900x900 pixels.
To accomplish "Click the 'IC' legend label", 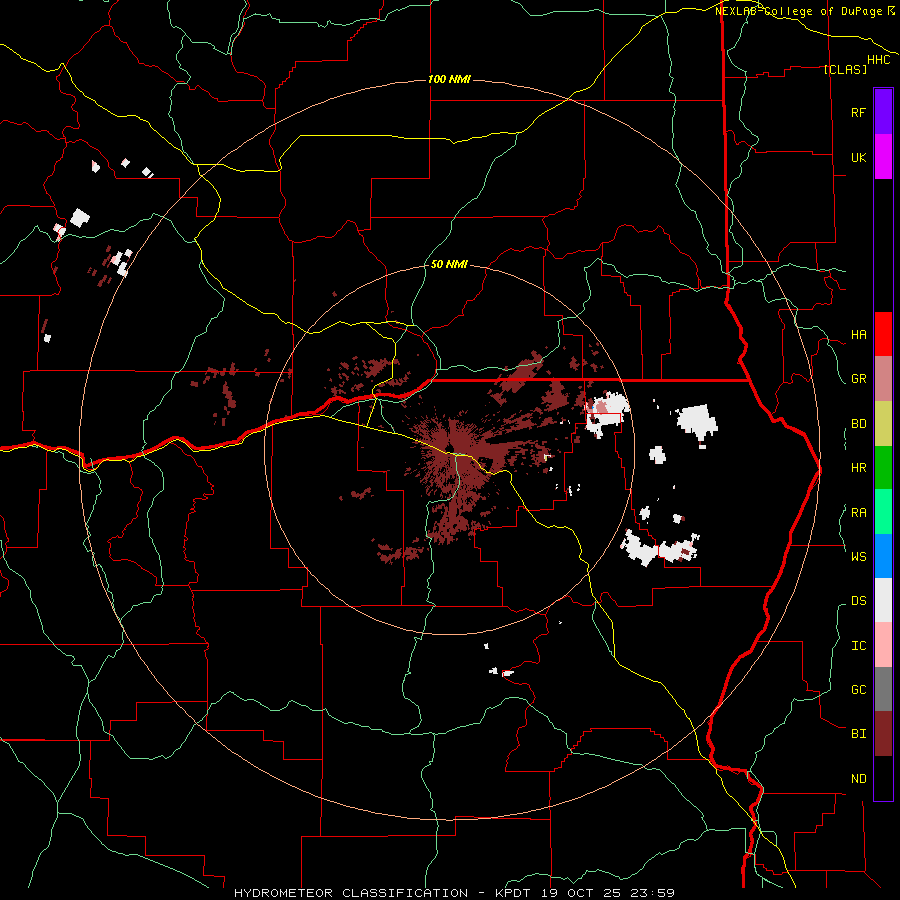I will tap(858, 646).
